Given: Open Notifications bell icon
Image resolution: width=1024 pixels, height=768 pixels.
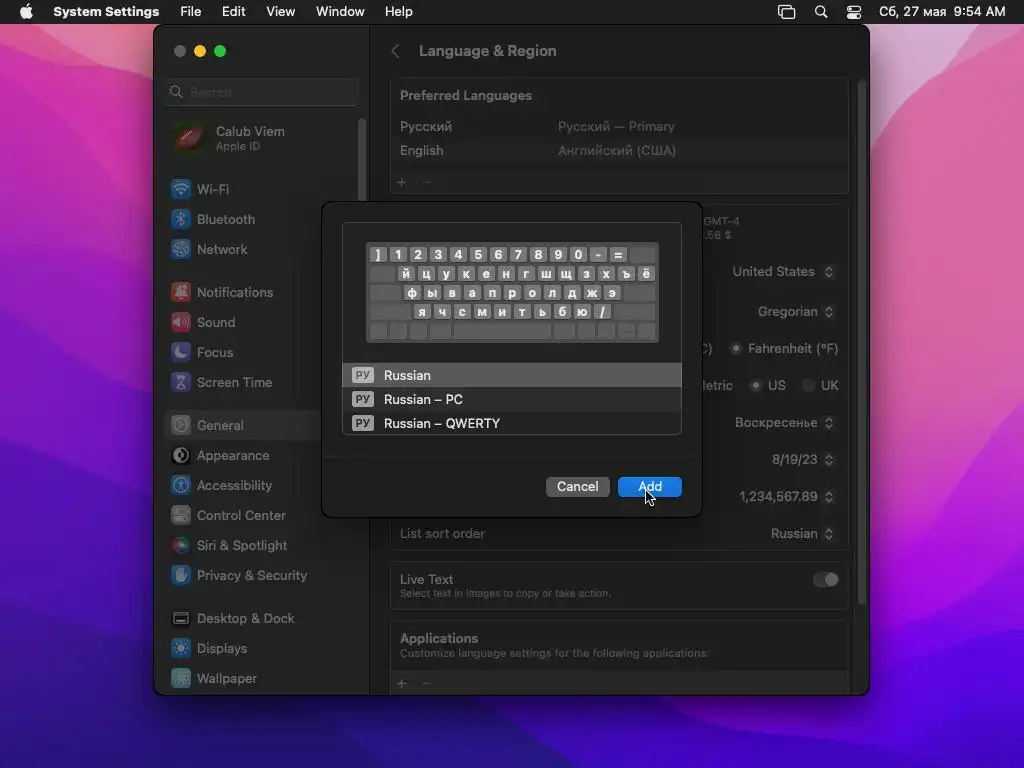Looking at the screenshot, I should tap(181, 292).
